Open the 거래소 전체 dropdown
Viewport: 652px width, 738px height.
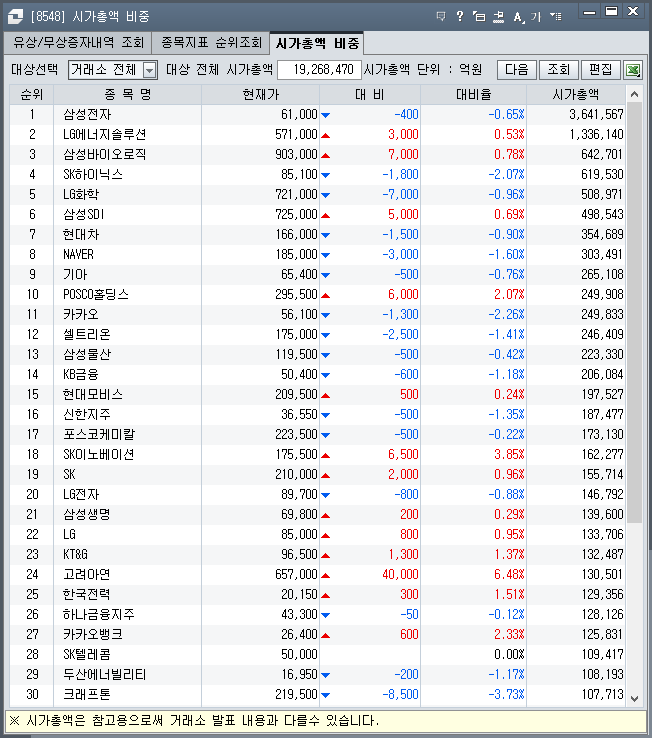point(113,70)
